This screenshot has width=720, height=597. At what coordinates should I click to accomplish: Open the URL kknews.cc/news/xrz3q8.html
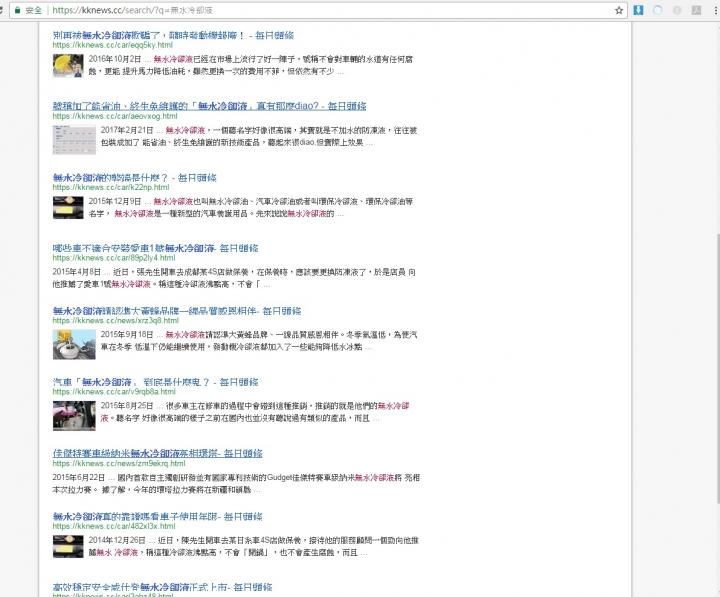click(115, 321)
